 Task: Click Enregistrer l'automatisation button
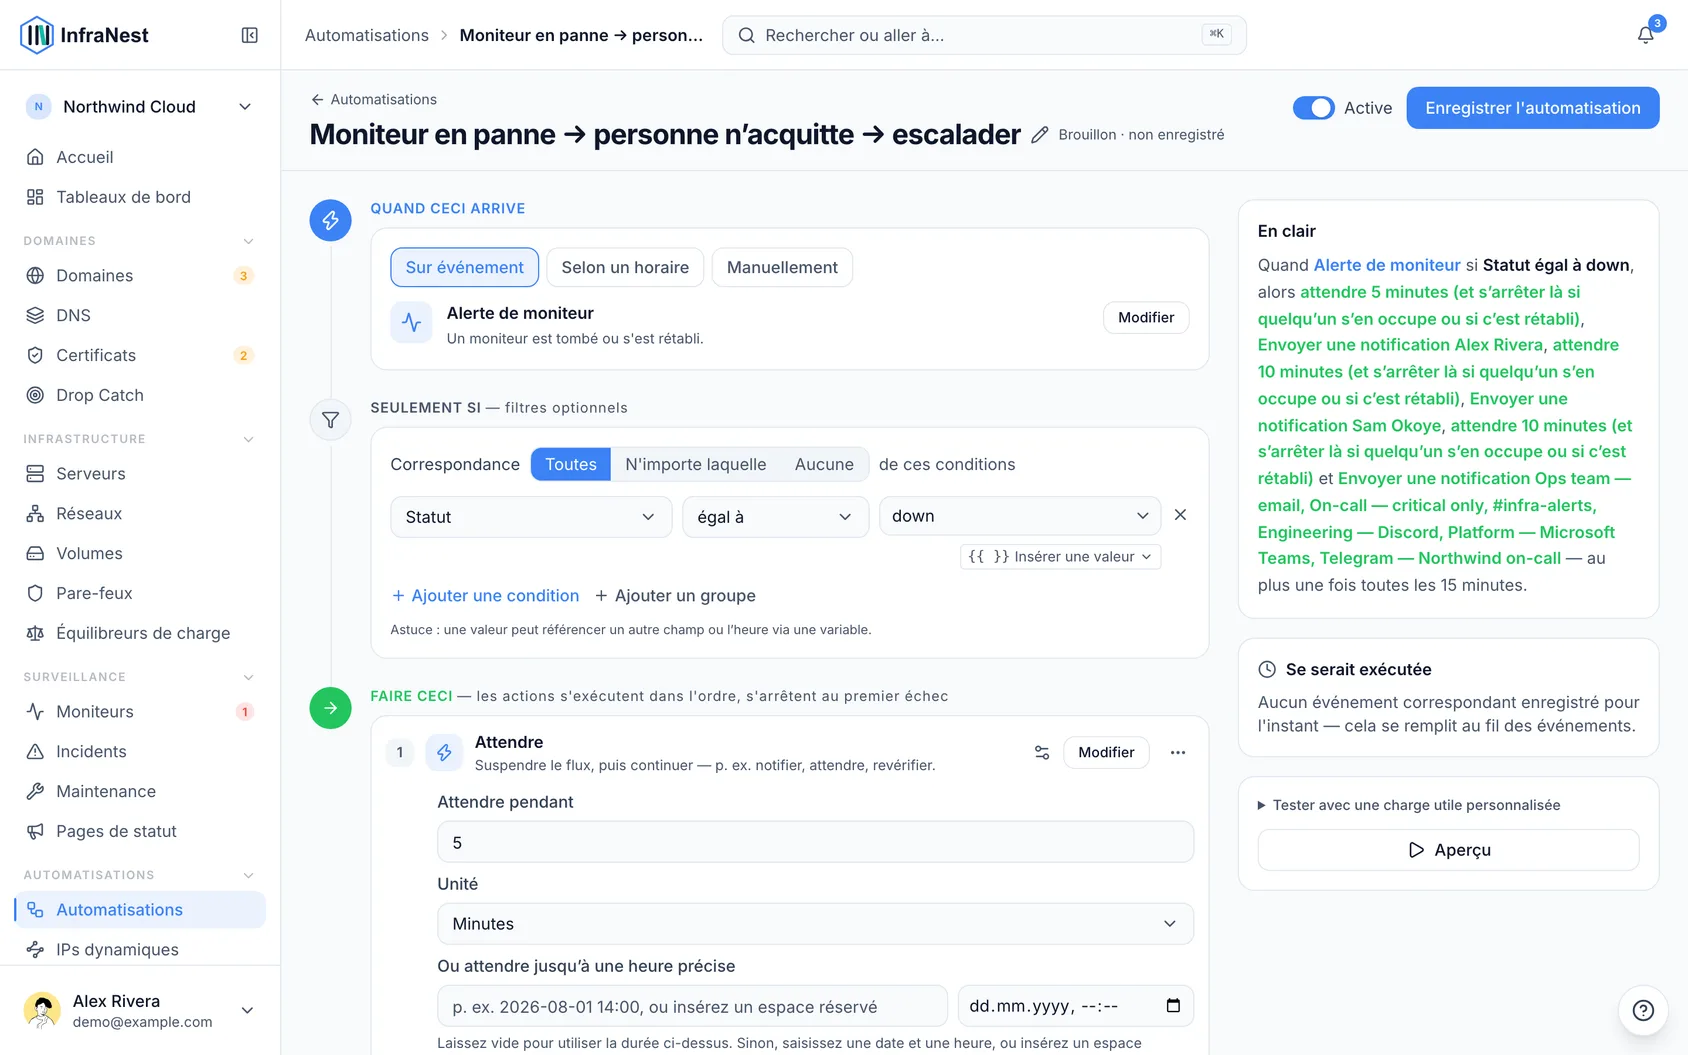pos(1533,108)
